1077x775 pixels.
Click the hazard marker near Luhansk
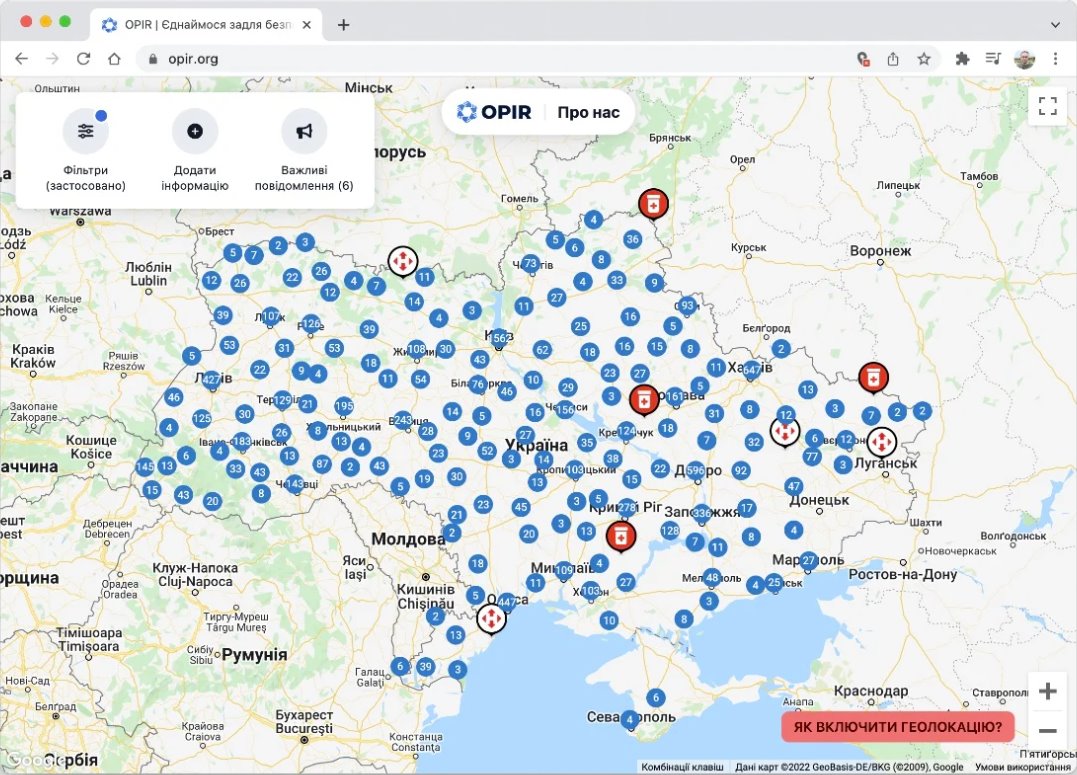coord(881,441)
